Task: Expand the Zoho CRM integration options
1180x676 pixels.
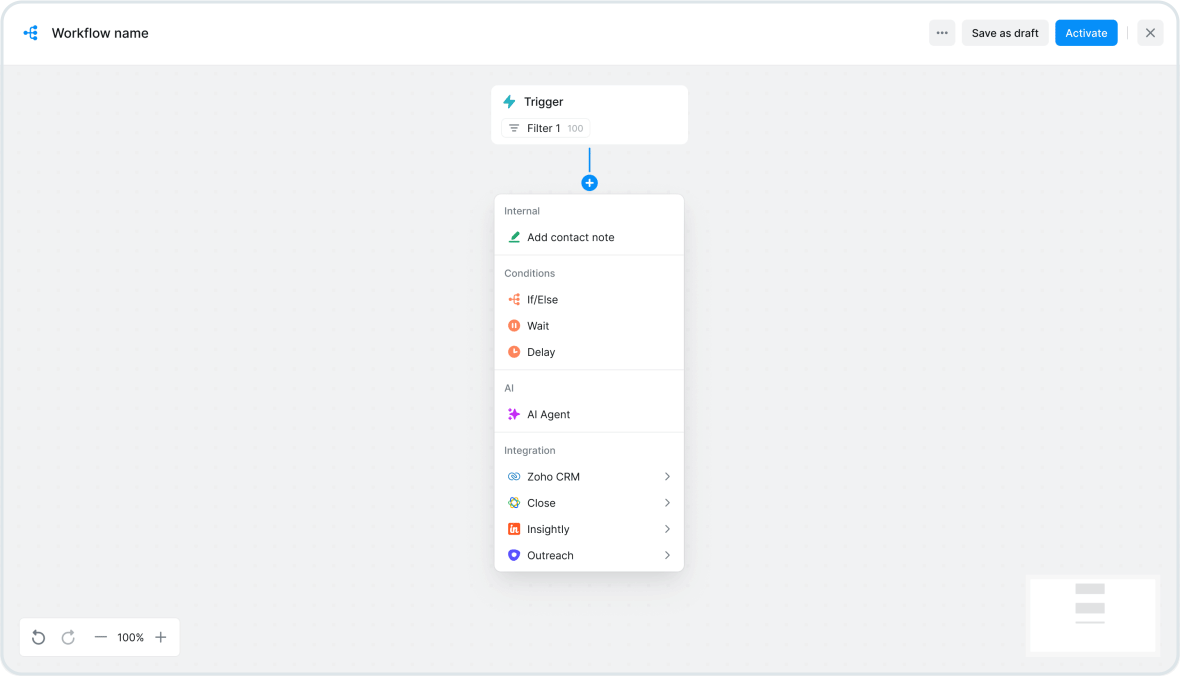Action: (x=667, y=476)
